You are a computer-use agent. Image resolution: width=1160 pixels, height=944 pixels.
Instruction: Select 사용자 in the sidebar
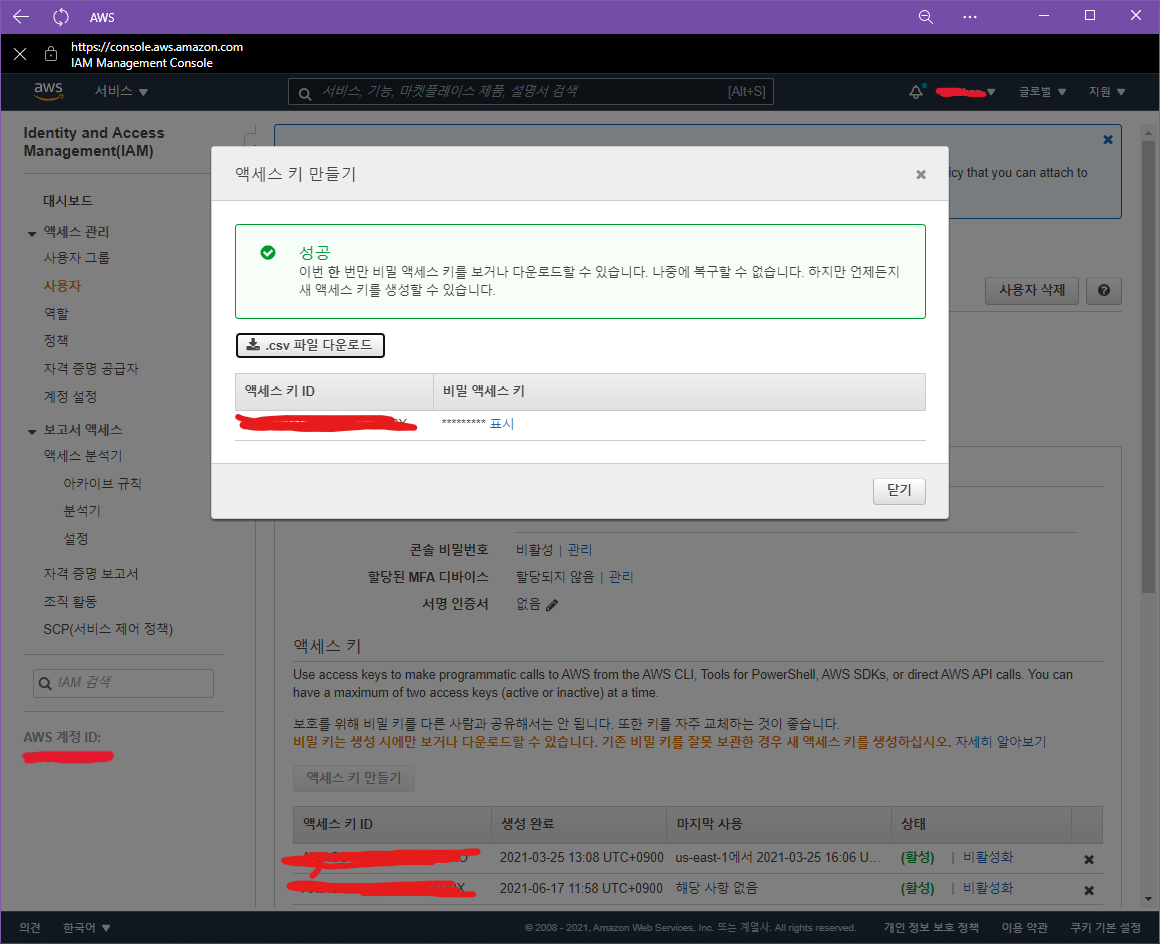coord(62,286)
